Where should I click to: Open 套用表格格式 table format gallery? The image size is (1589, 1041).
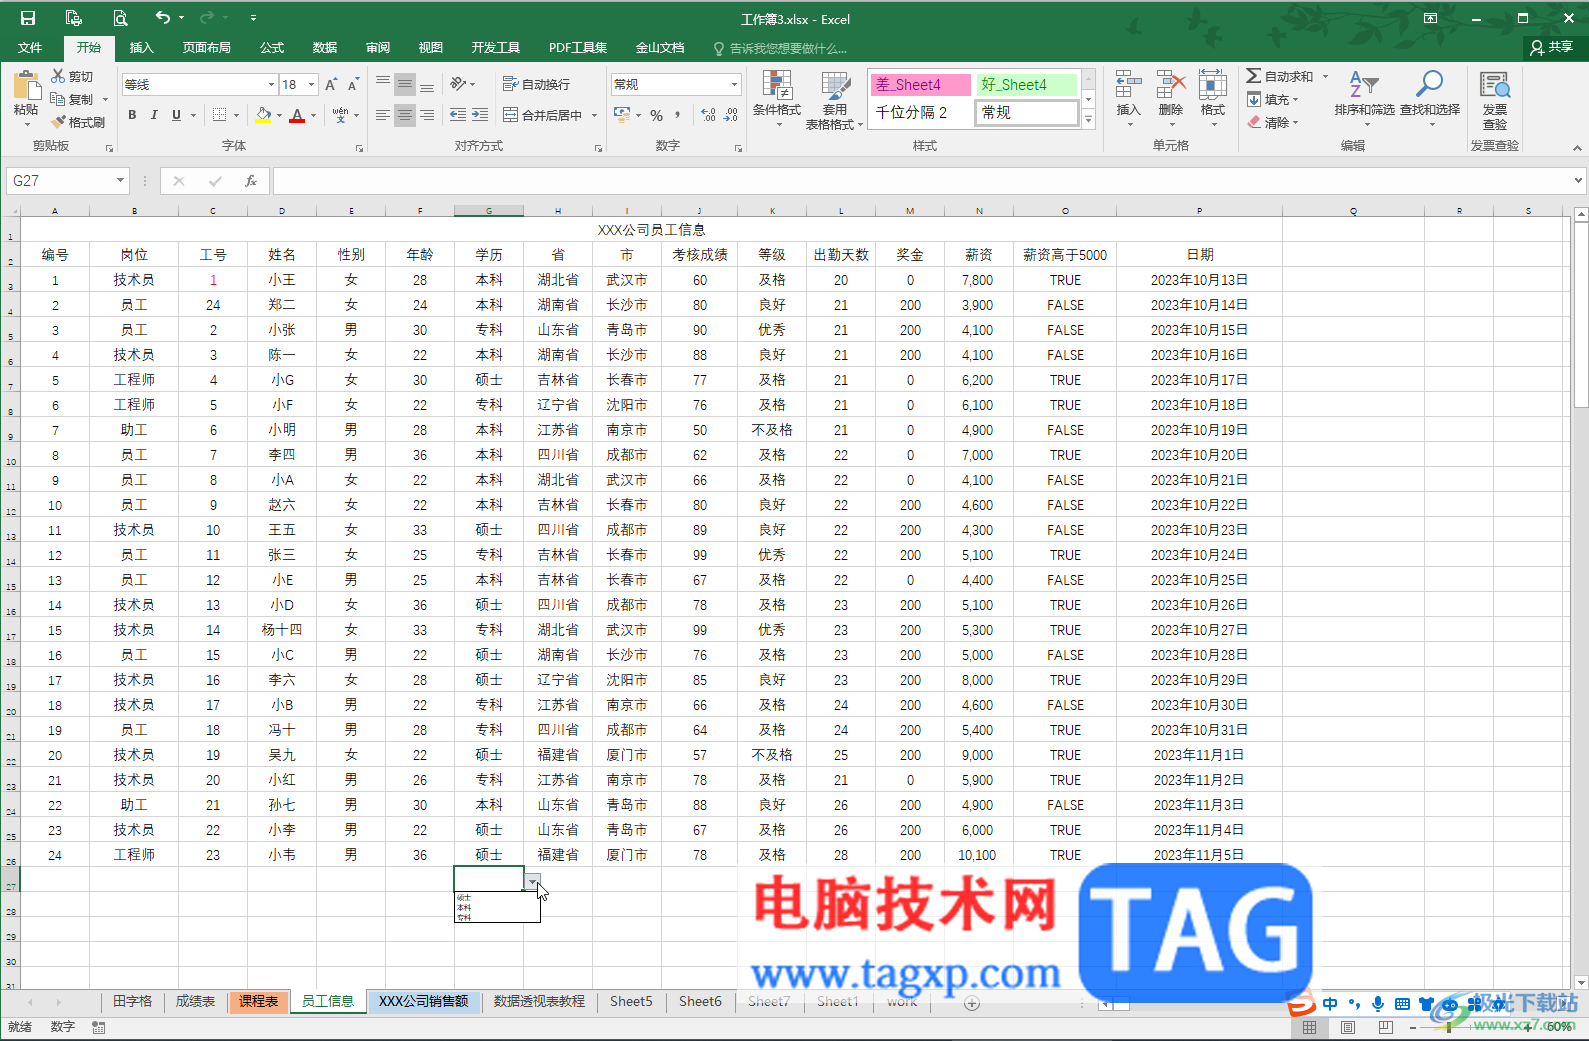click(834, 101)
